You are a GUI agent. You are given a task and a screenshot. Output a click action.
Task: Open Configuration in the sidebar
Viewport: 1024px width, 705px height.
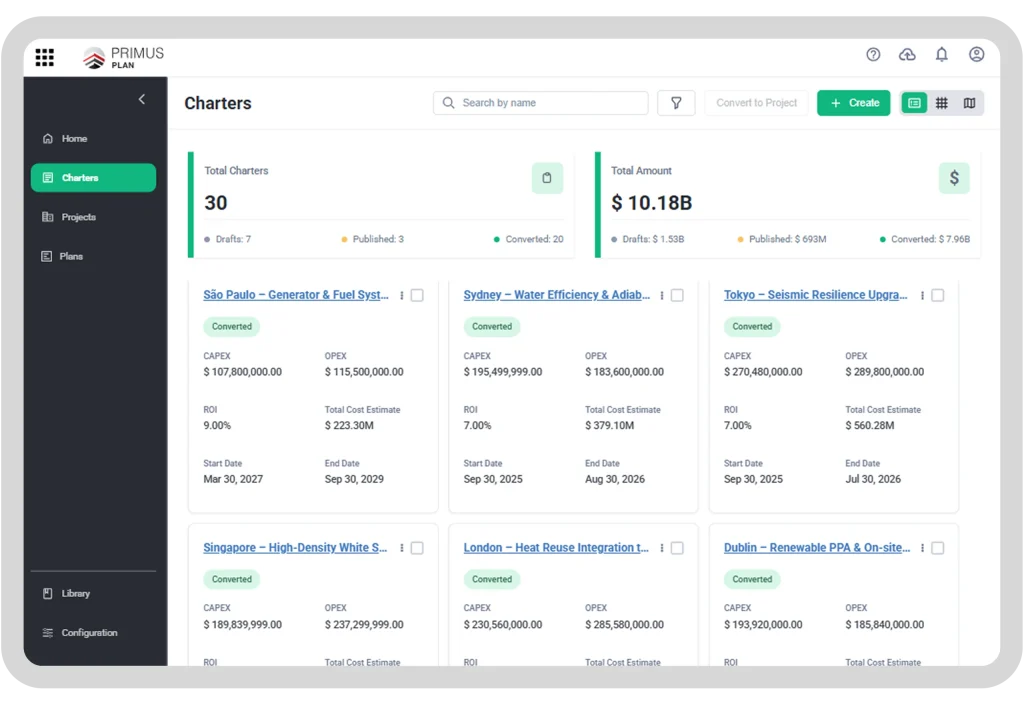coord(93,633)
